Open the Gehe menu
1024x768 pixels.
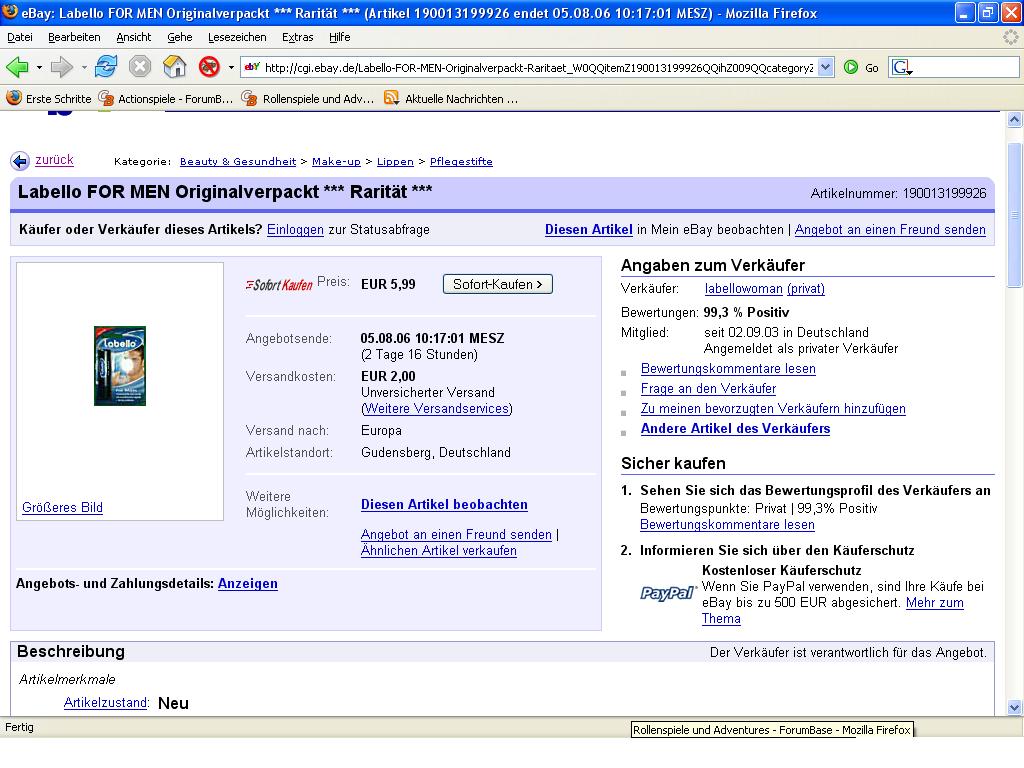tap(180, 37)
